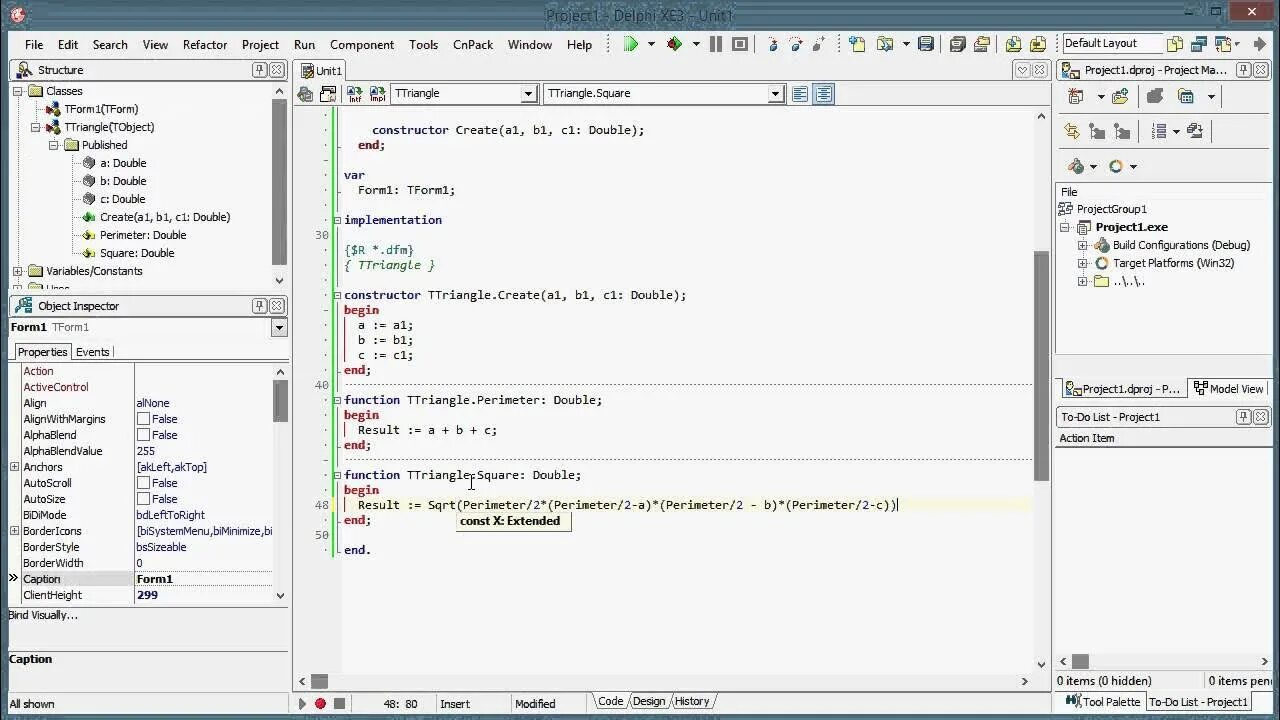The width and height of the screenshot is (1280, 720).
Task: Click the code editor vertical scrollbar thumb
Action: point(1041,365)
